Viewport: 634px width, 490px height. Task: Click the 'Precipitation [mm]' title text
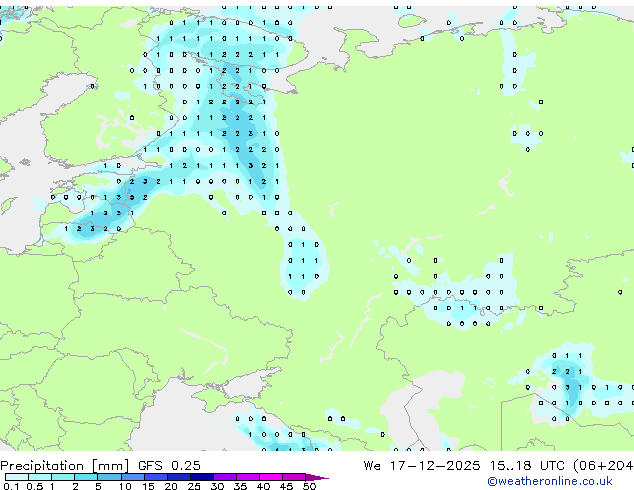(65, 466)
